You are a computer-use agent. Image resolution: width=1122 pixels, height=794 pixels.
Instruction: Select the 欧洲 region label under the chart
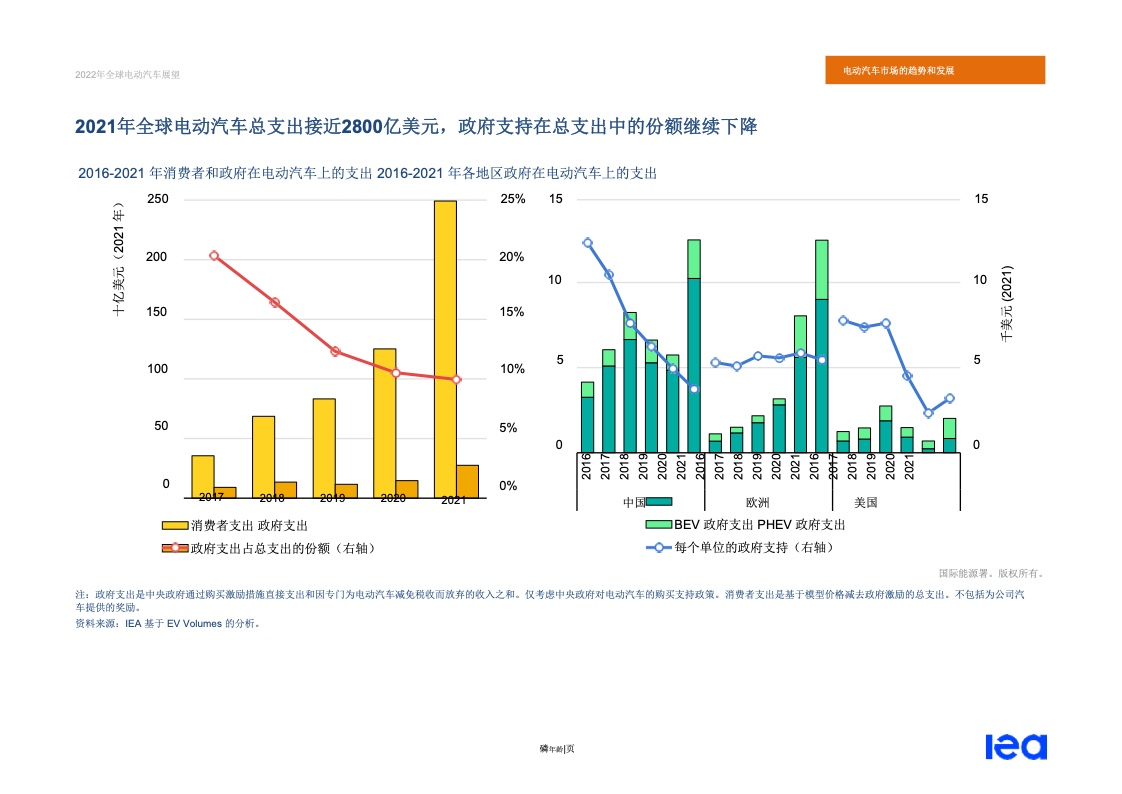757,502
